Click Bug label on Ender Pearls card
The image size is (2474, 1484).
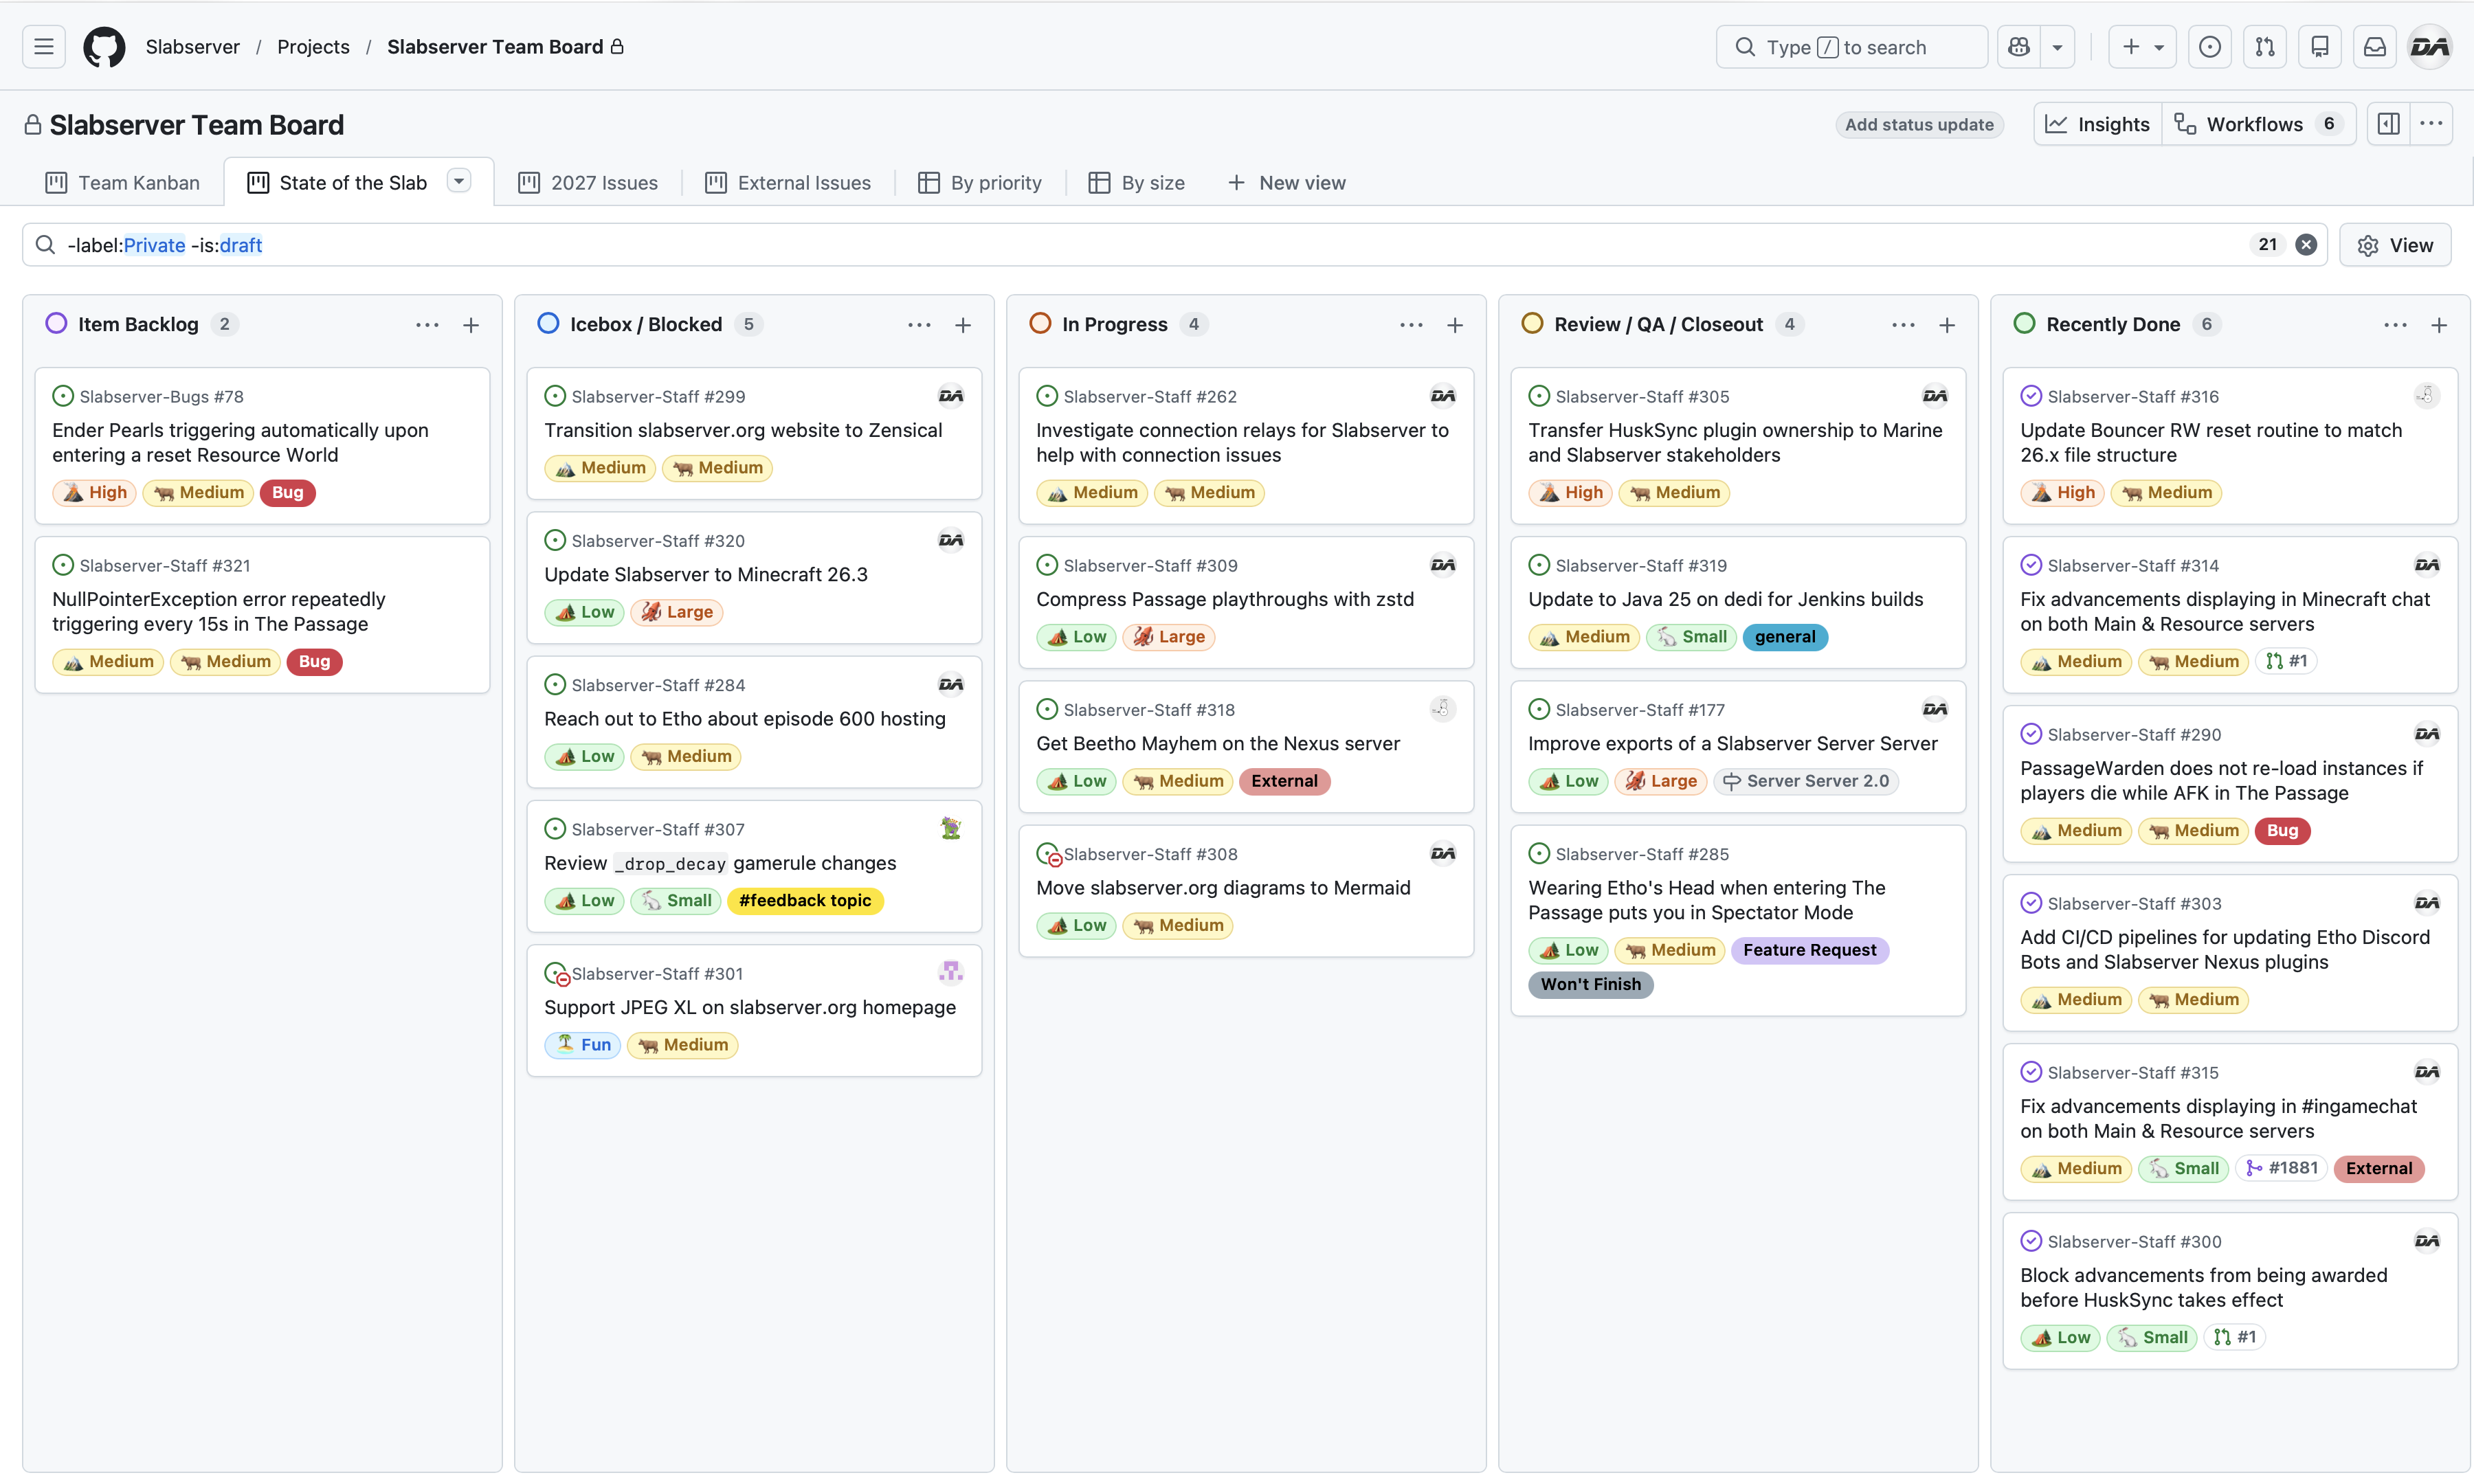[x=287, y=492]
